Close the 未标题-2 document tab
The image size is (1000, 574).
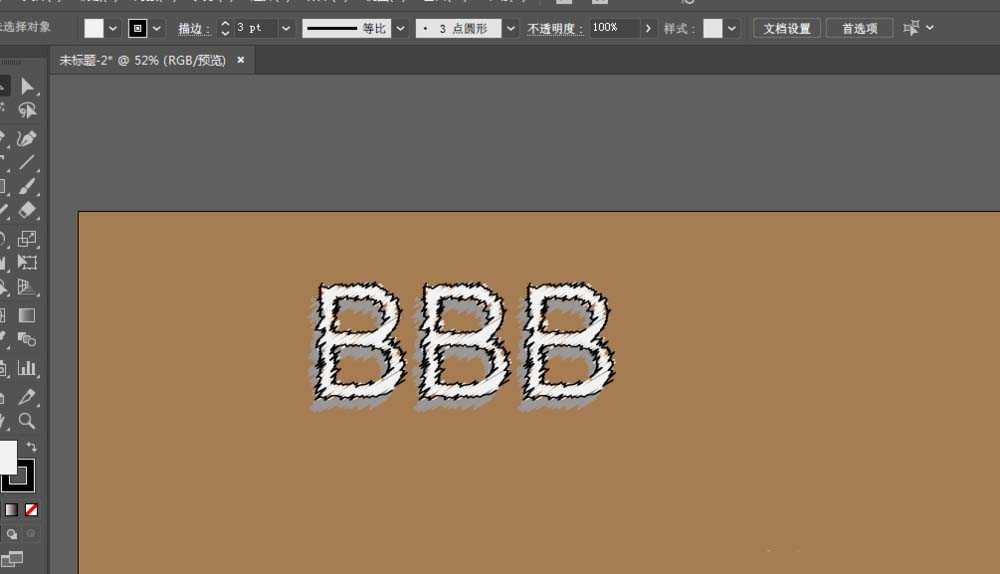click(240, 61)
